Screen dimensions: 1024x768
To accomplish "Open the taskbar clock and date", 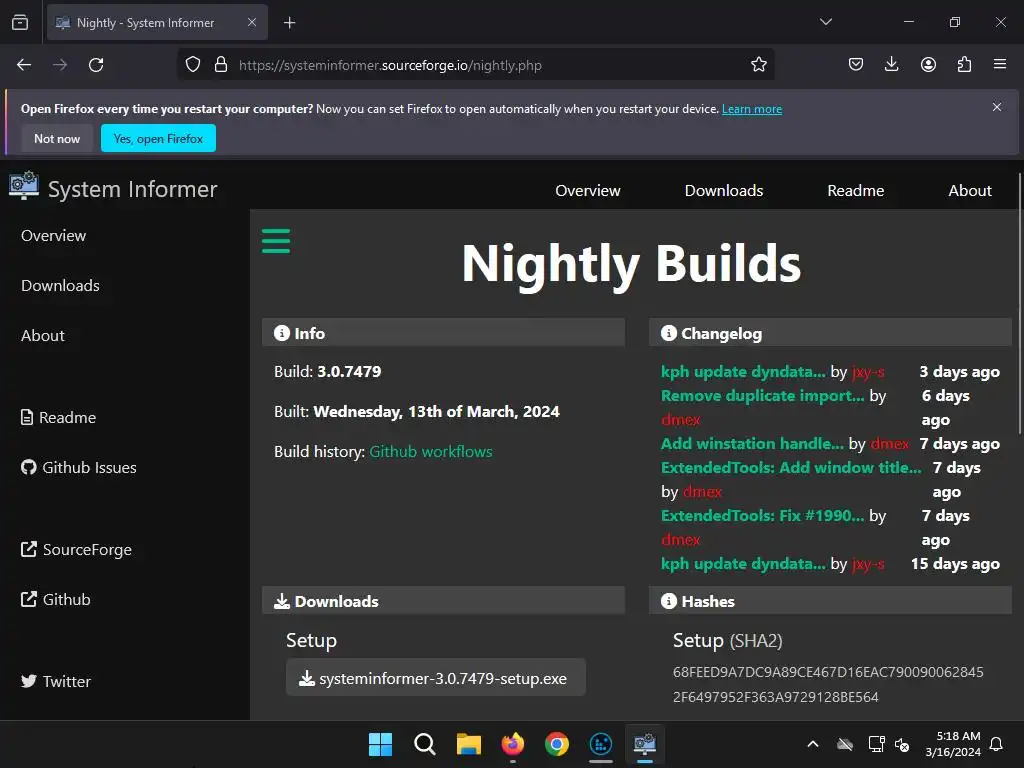I will (x=952, y=744).
